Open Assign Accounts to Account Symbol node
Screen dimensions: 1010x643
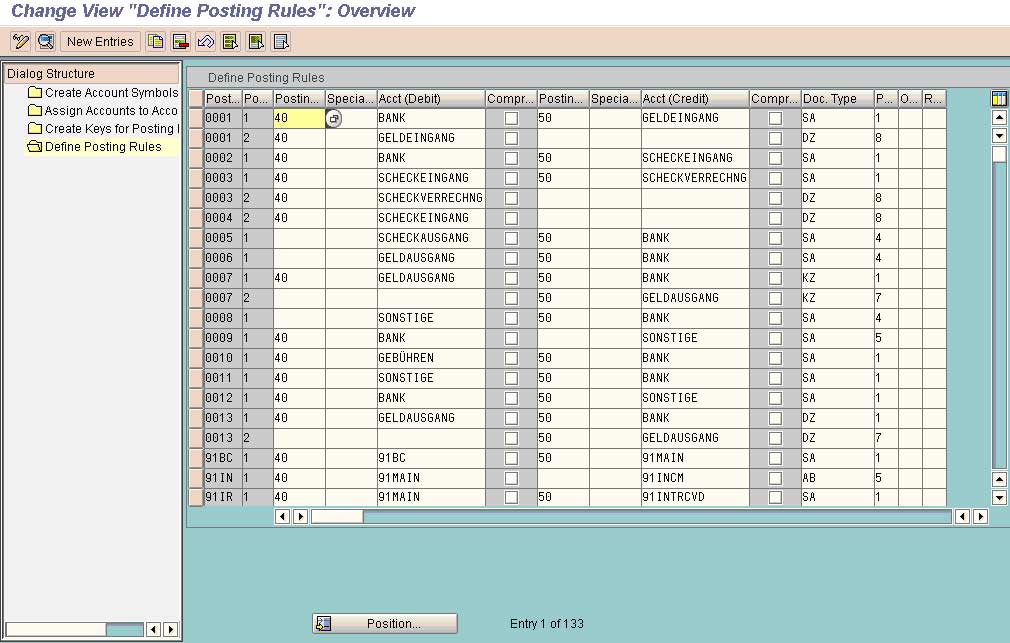point(111,111)
